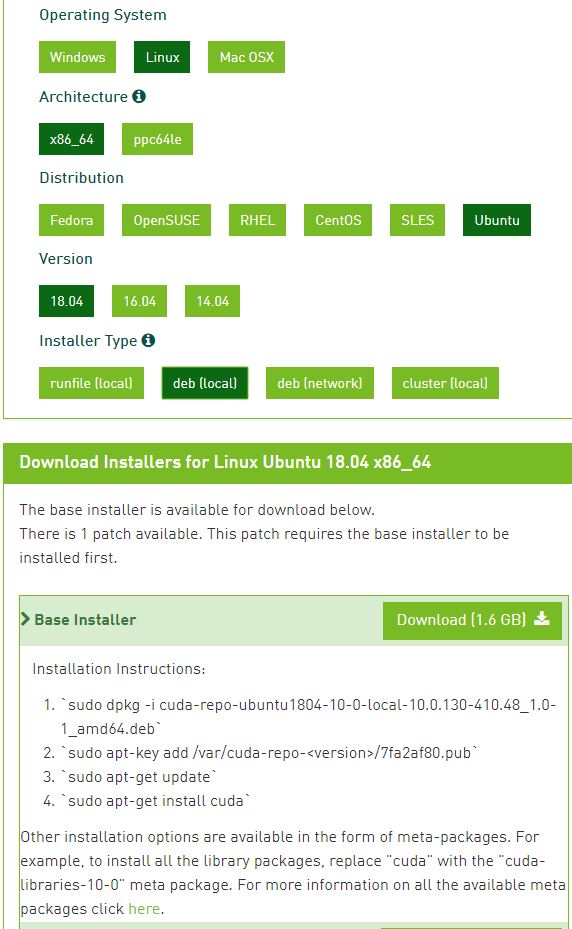Click the Base Installer heading
Image resolution: width=572 pixels, height=929 pixels.
pos(85,620)
